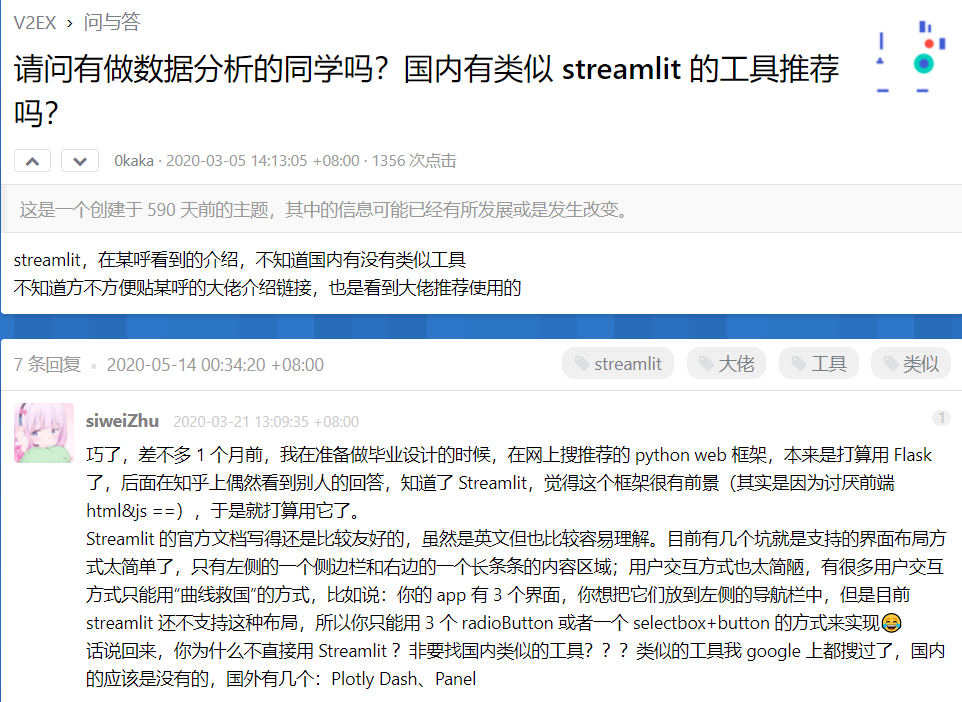Click the reply timestamp 2020-03-21 13:09:35
962x702 pixels.
266,422
